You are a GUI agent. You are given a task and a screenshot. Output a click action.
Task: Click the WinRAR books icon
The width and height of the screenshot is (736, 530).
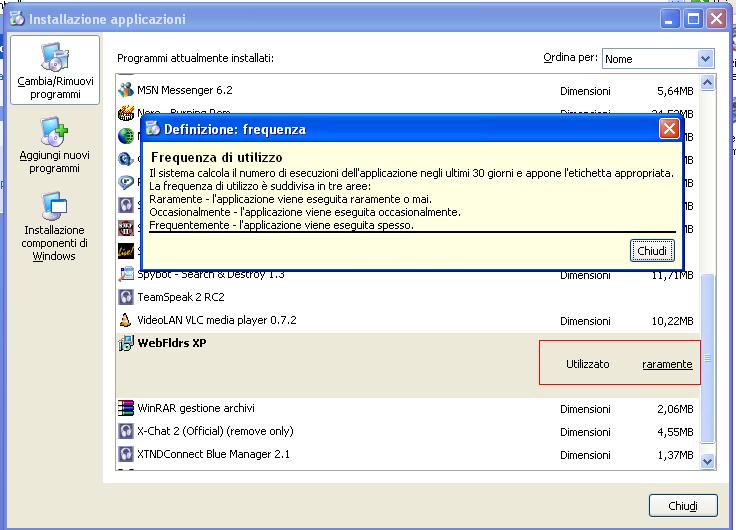click(x=126, y=408)
